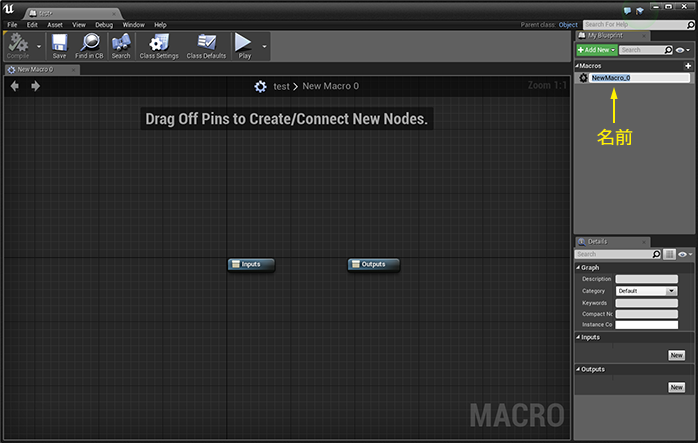Click the Details search field
Viewport: 698px width, 443px height.
(x=613, y=254)
